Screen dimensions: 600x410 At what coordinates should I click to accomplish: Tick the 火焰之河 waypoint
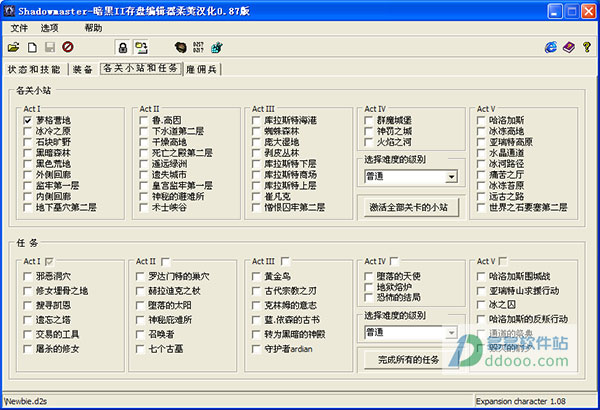click(x=369, y=142)
